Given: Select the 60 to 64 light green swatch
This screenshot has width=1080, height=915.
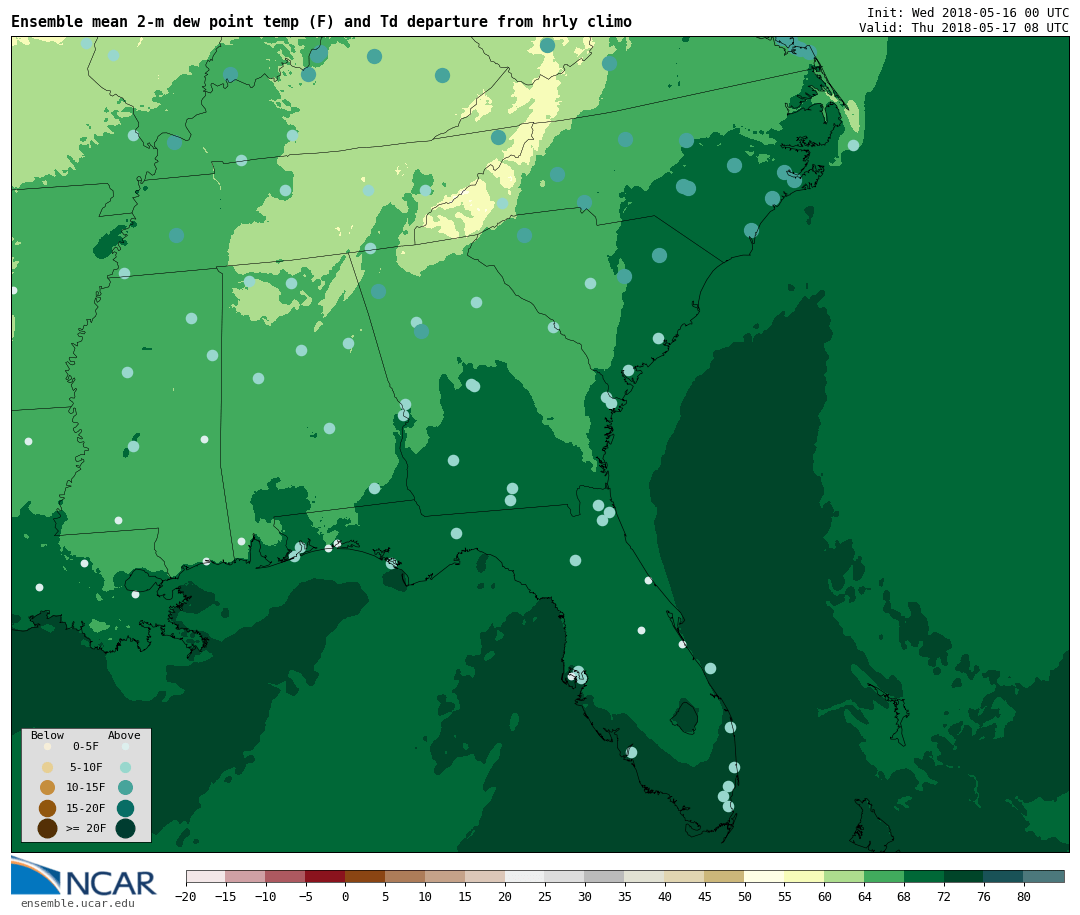Looking at the screenshot, I should (x=843, y=876).
